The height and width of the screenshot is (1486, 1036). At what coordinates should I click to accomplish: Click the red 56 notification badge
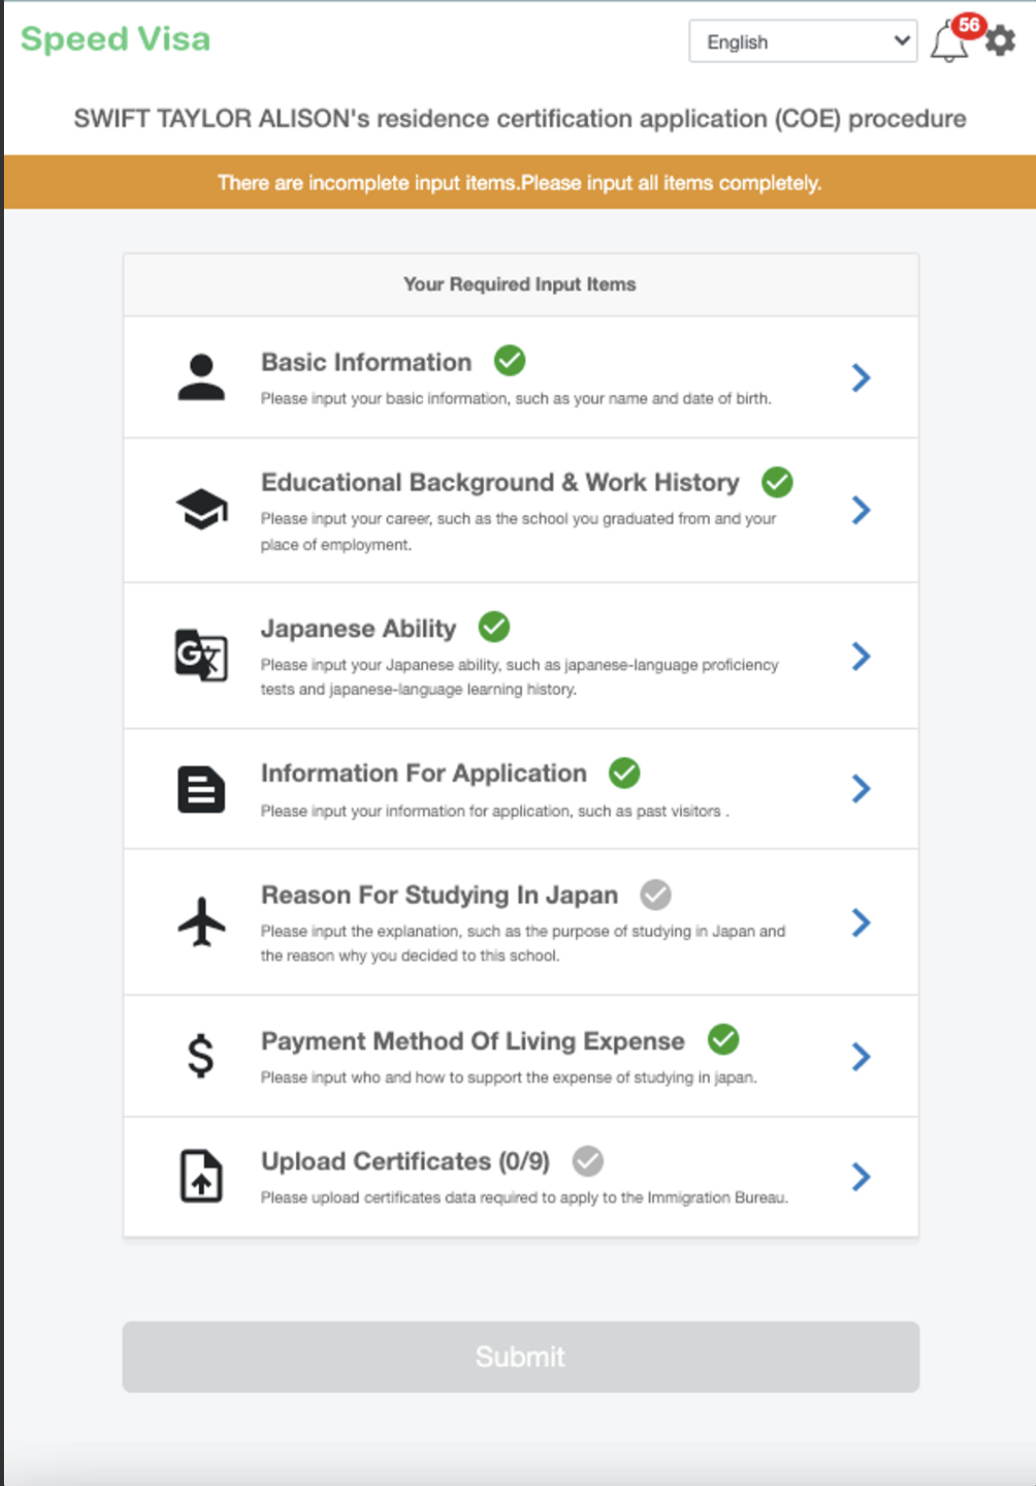[969, 25]
